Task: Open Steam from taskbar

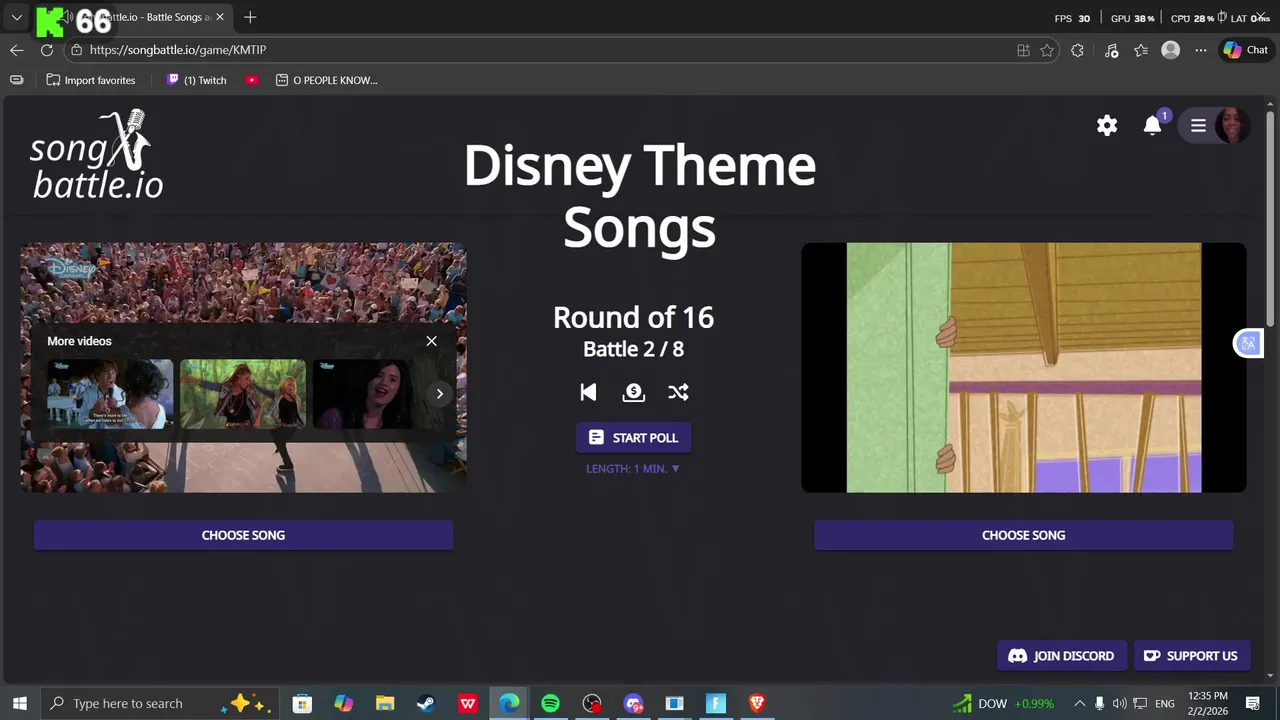Action: point(426,704)
